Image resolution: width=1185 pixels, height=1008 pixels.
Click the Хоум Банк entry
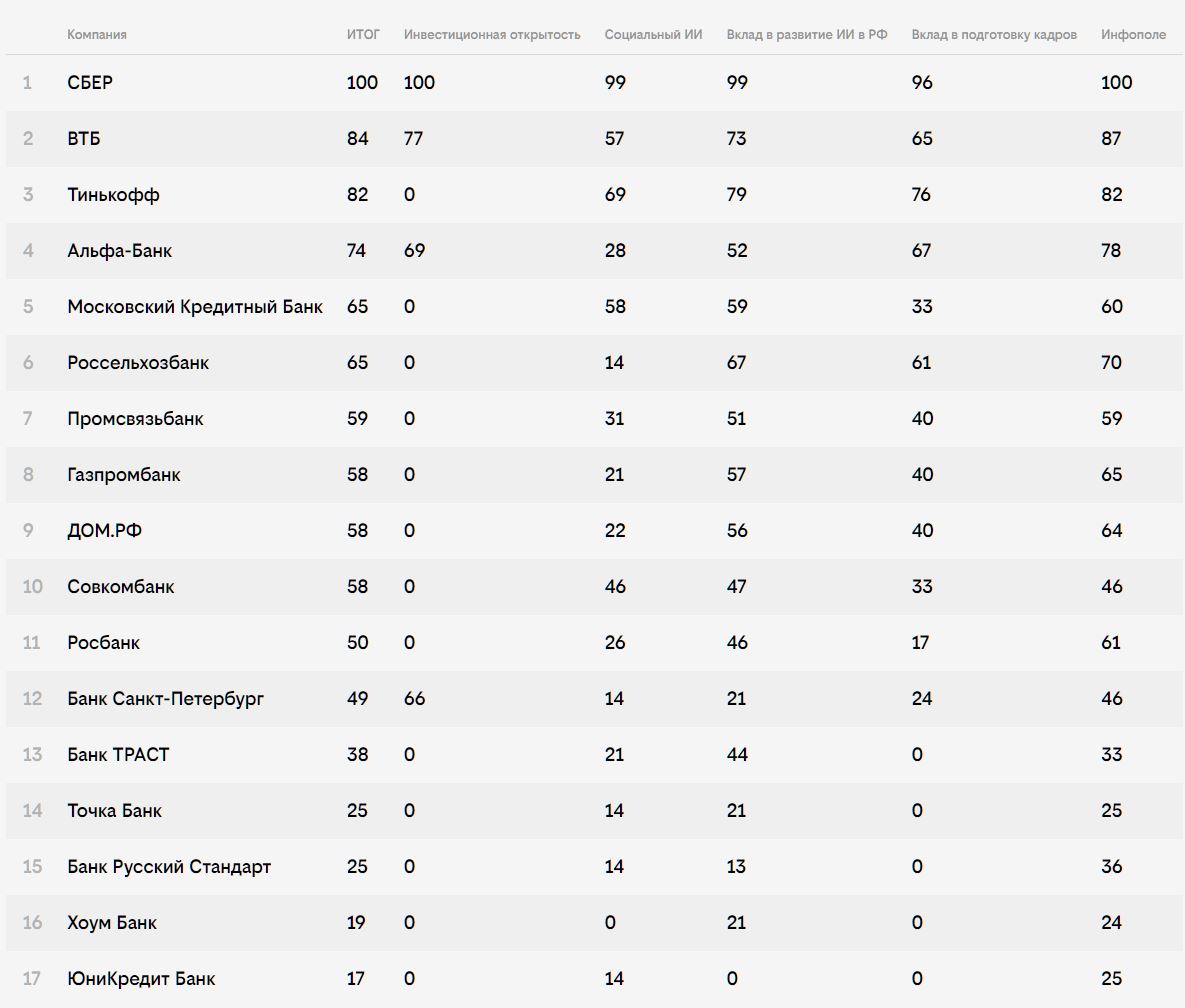point(112,923)
